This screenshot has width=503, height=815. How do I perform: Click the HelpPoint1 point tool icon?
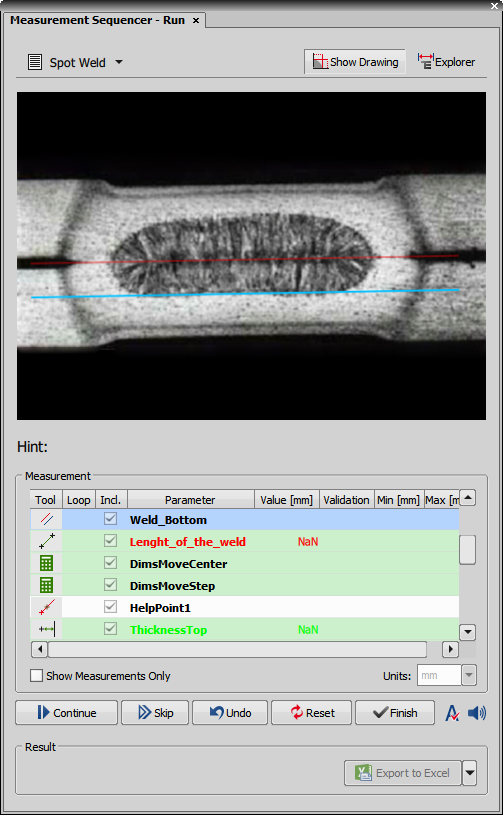[46, 607]
